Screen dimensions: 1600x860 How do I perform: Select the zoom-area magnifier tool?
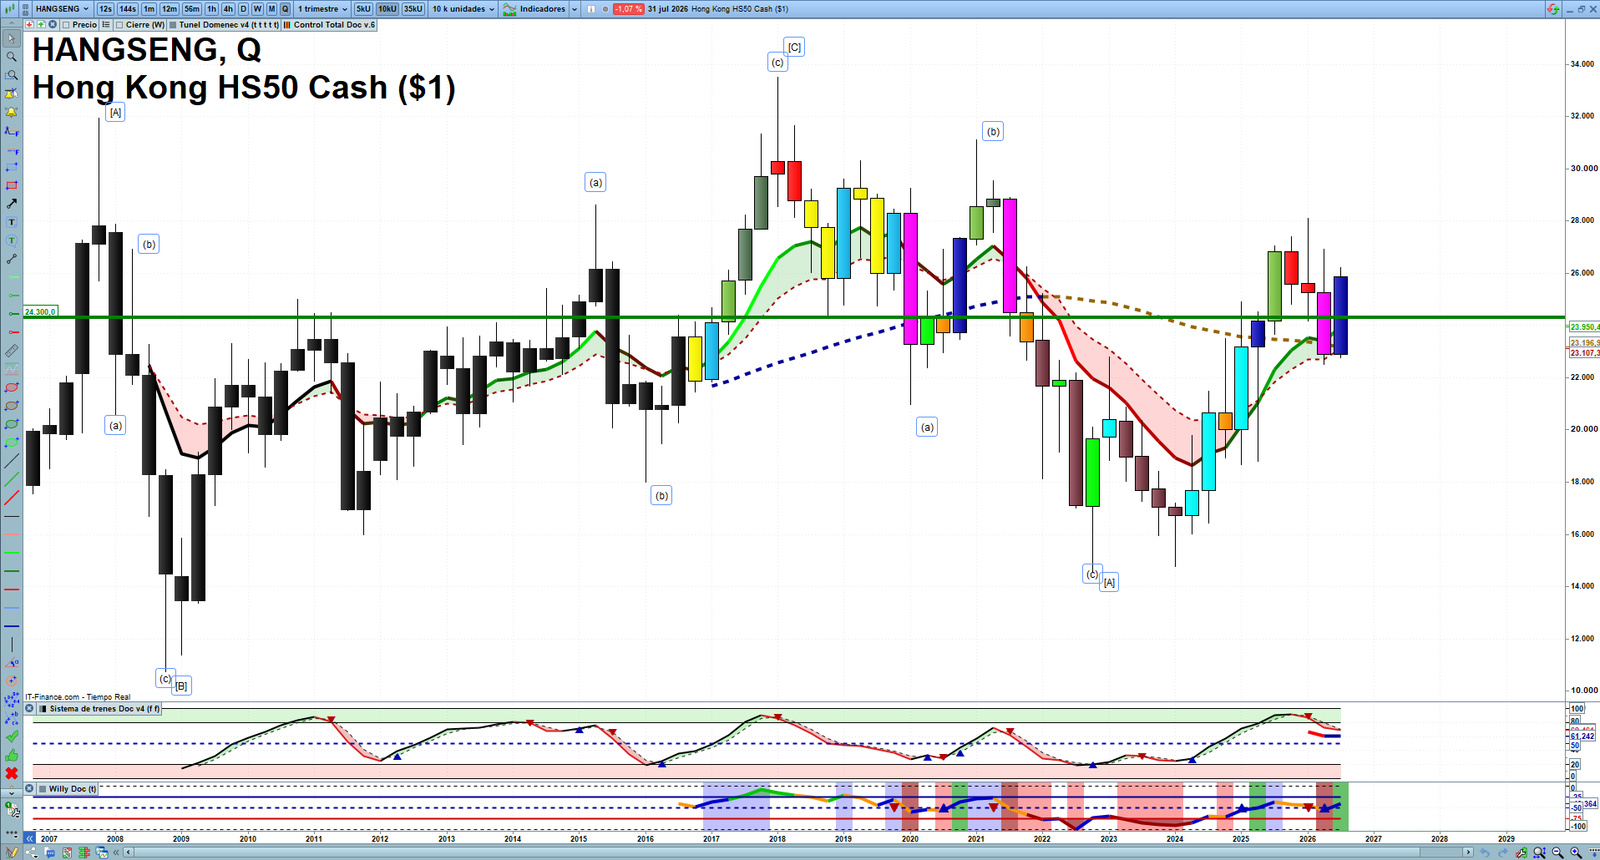point(11,75)
